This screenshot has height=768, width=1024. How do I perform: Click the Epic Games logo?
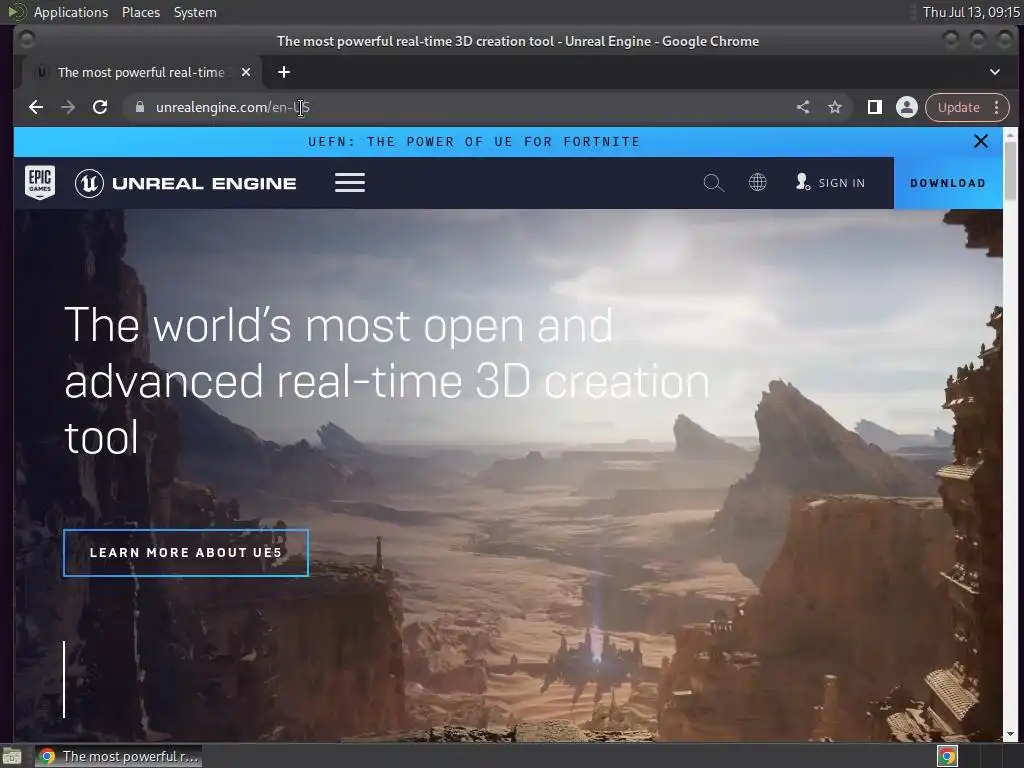click(40, 182)
